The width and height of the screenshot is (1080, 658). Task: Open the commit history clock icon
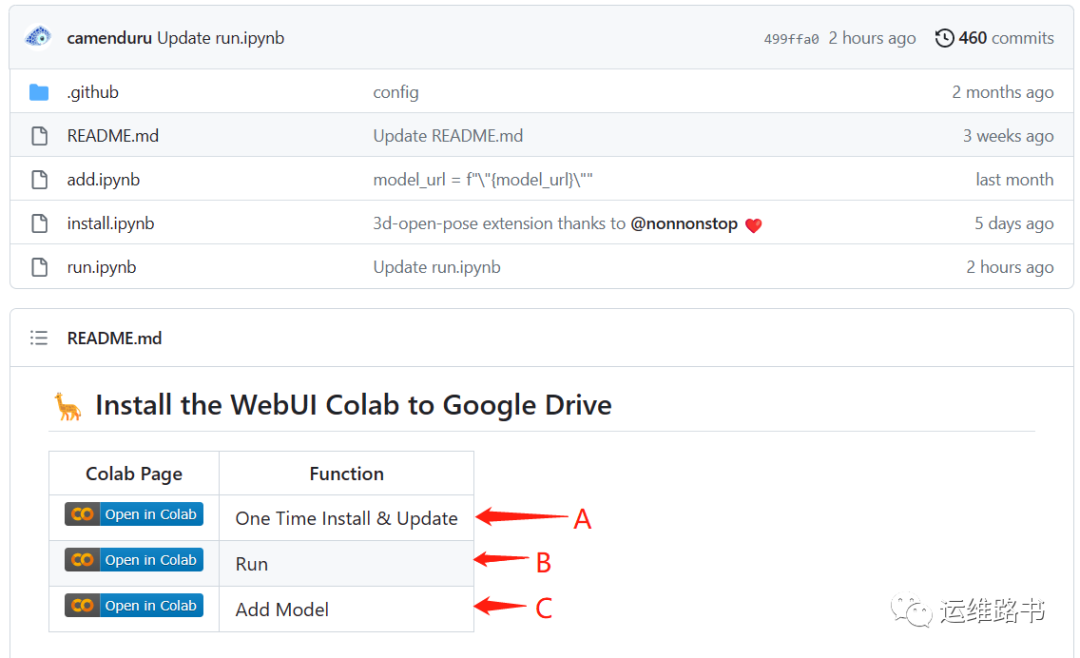pos(944,38)
